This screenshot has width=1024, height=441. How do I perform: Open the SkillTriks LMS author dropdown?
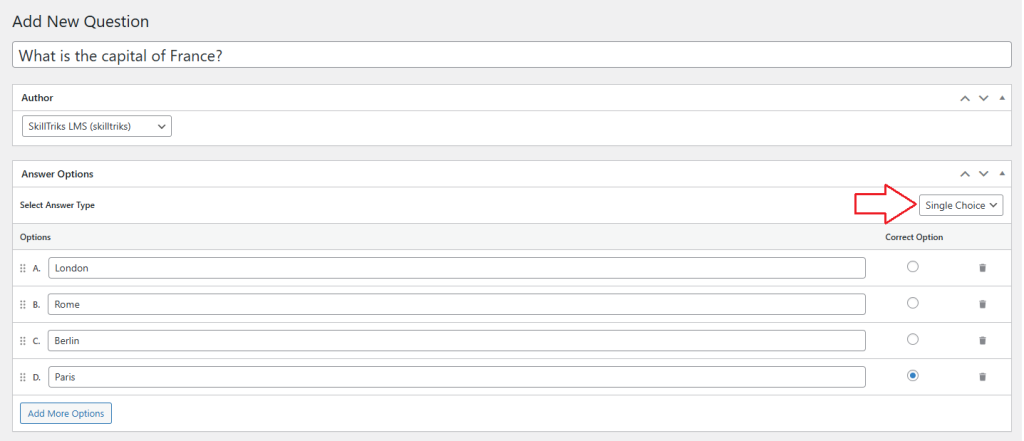click(x=96, y=126)
